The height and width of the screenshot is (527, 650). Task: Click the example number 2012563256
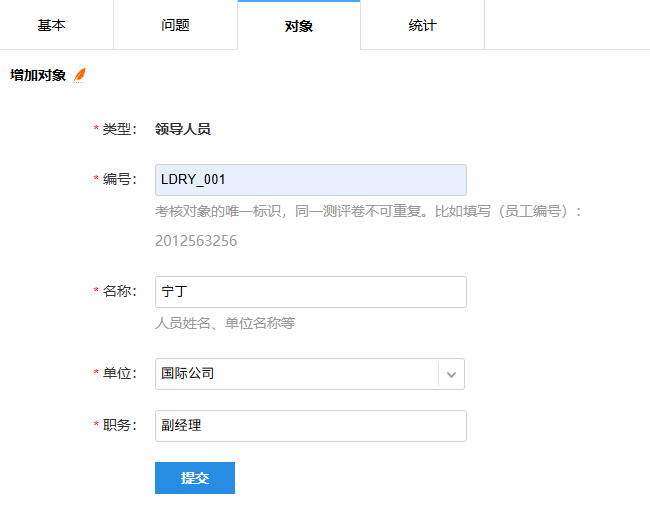(196, 241)
